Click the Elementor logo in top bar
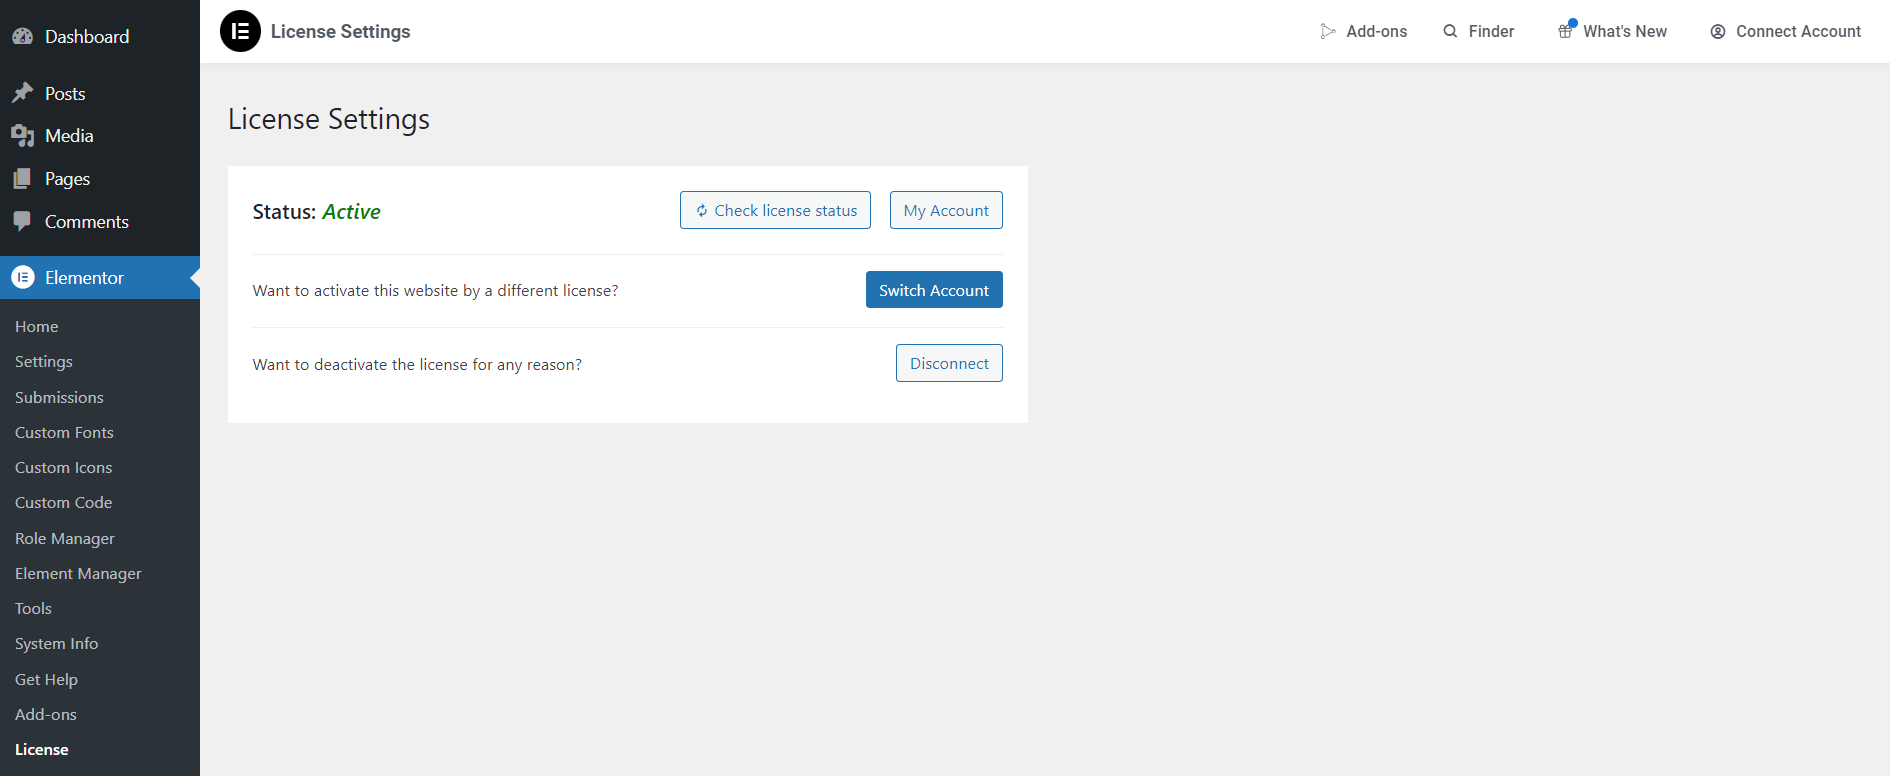The image size is (1890, 776). (x=240, y=31)
